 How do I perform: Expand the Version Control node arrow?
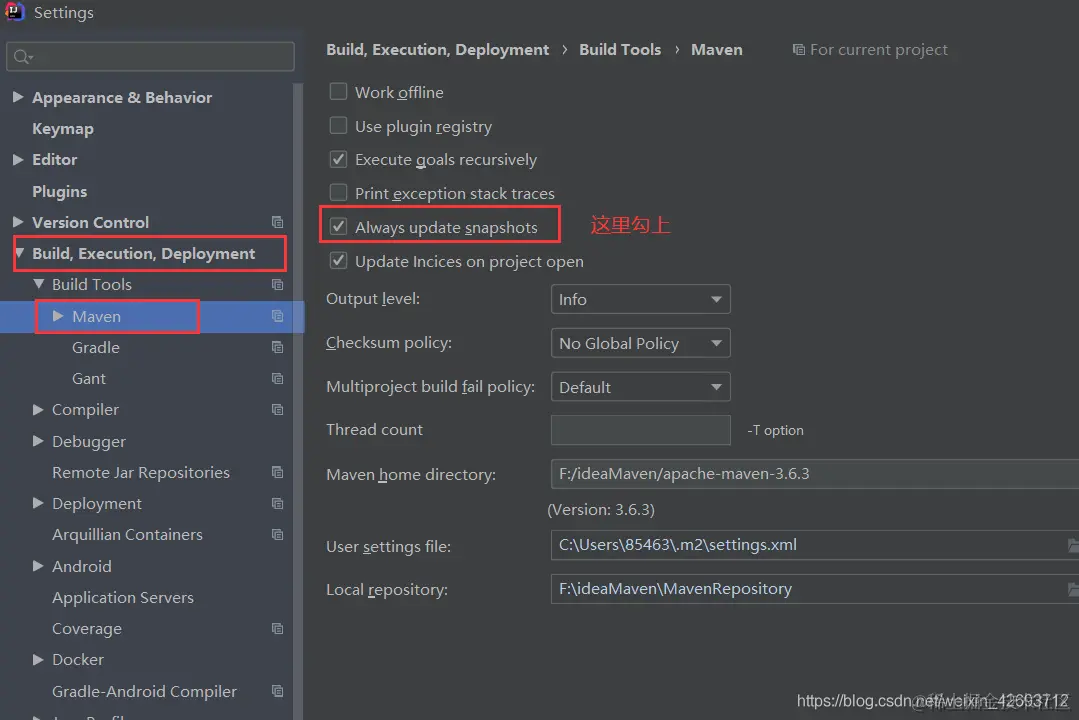click(18, 222)
